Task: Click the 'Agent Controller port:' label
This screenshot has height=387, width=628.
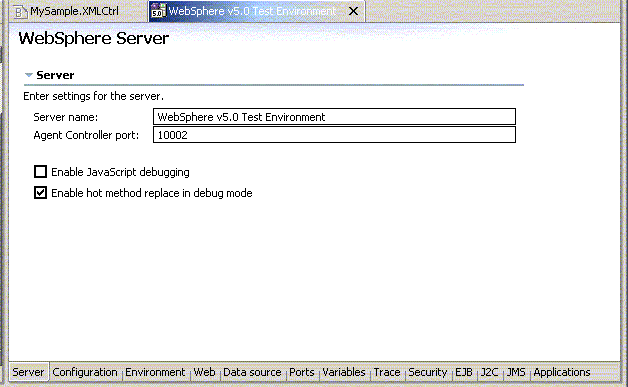Action: [x=86, y=135]
